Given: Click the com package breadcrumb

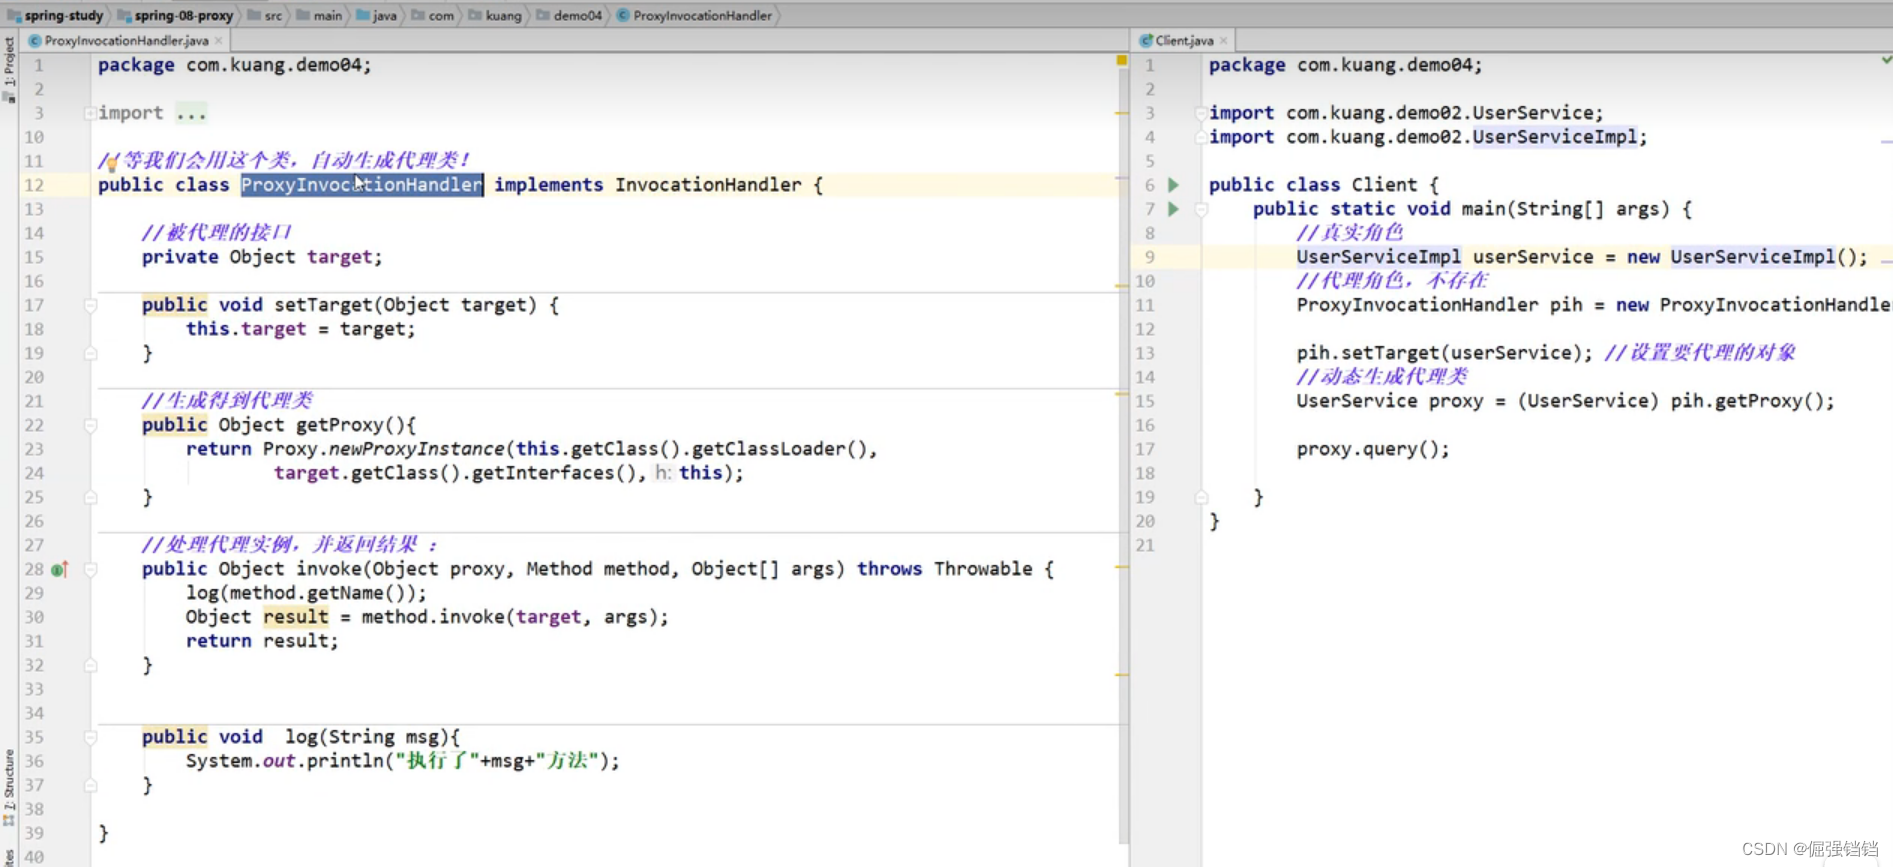Looking at the screenshot, I should pos(433,15).
